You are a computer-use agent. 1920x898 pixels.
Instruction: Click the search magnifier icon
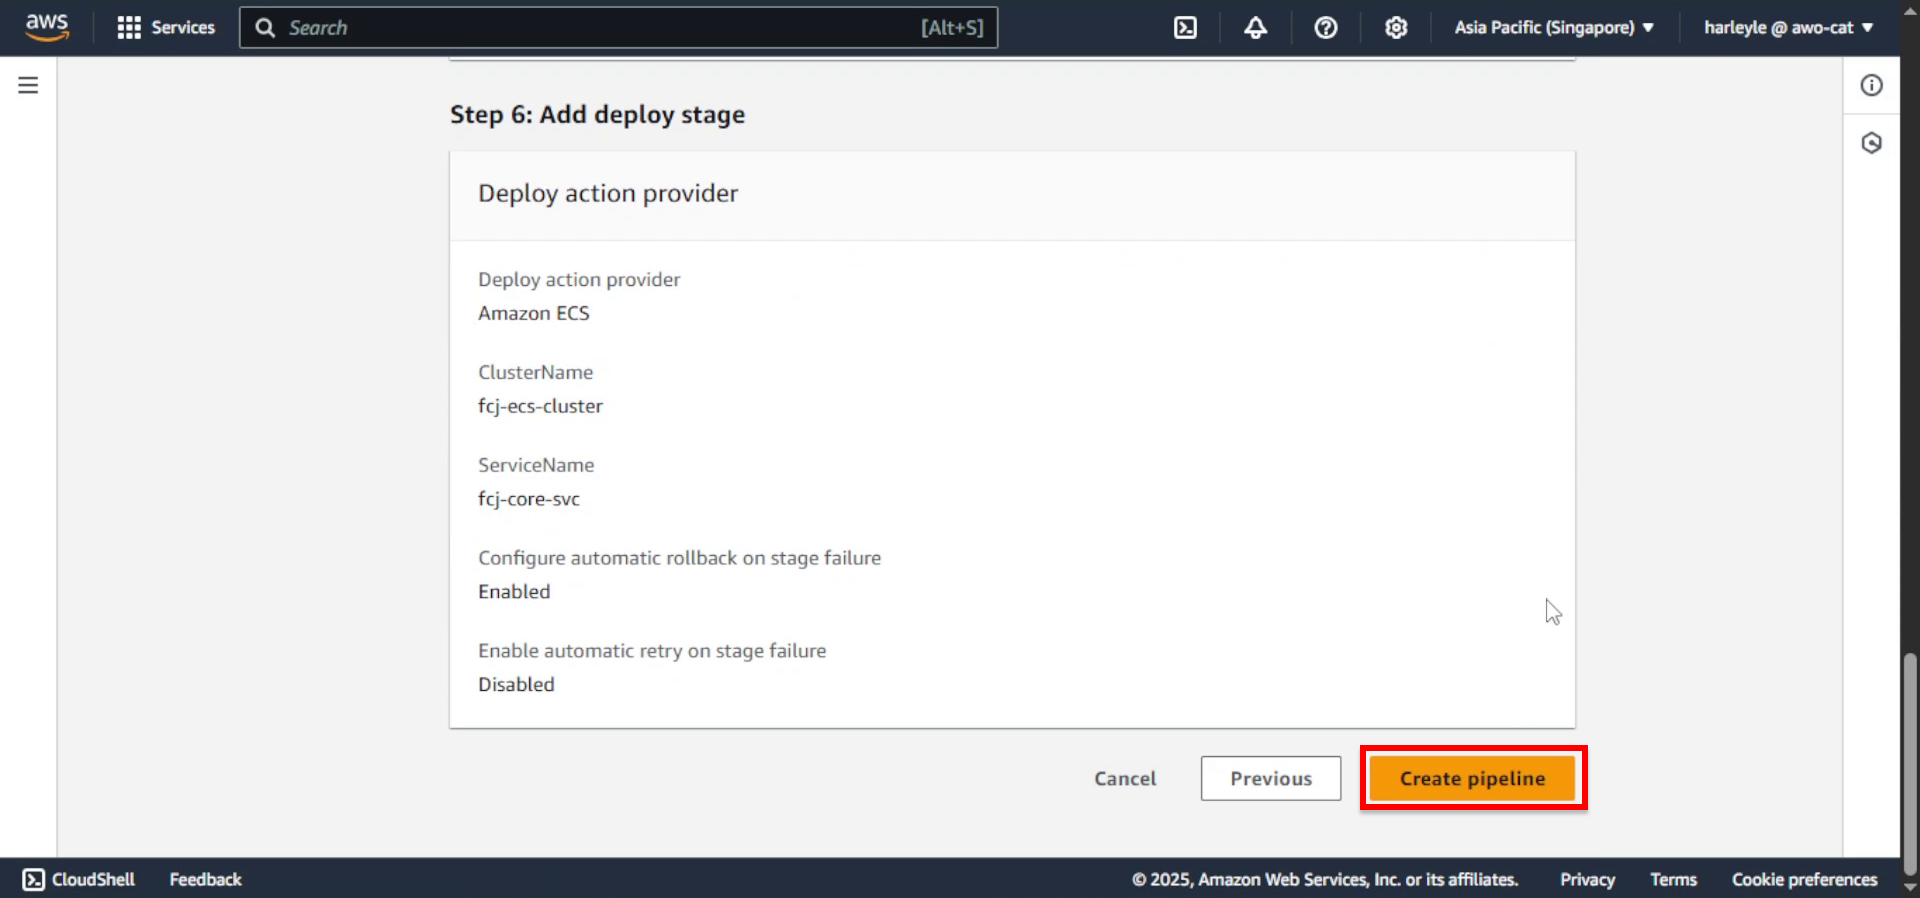[265, 28]
